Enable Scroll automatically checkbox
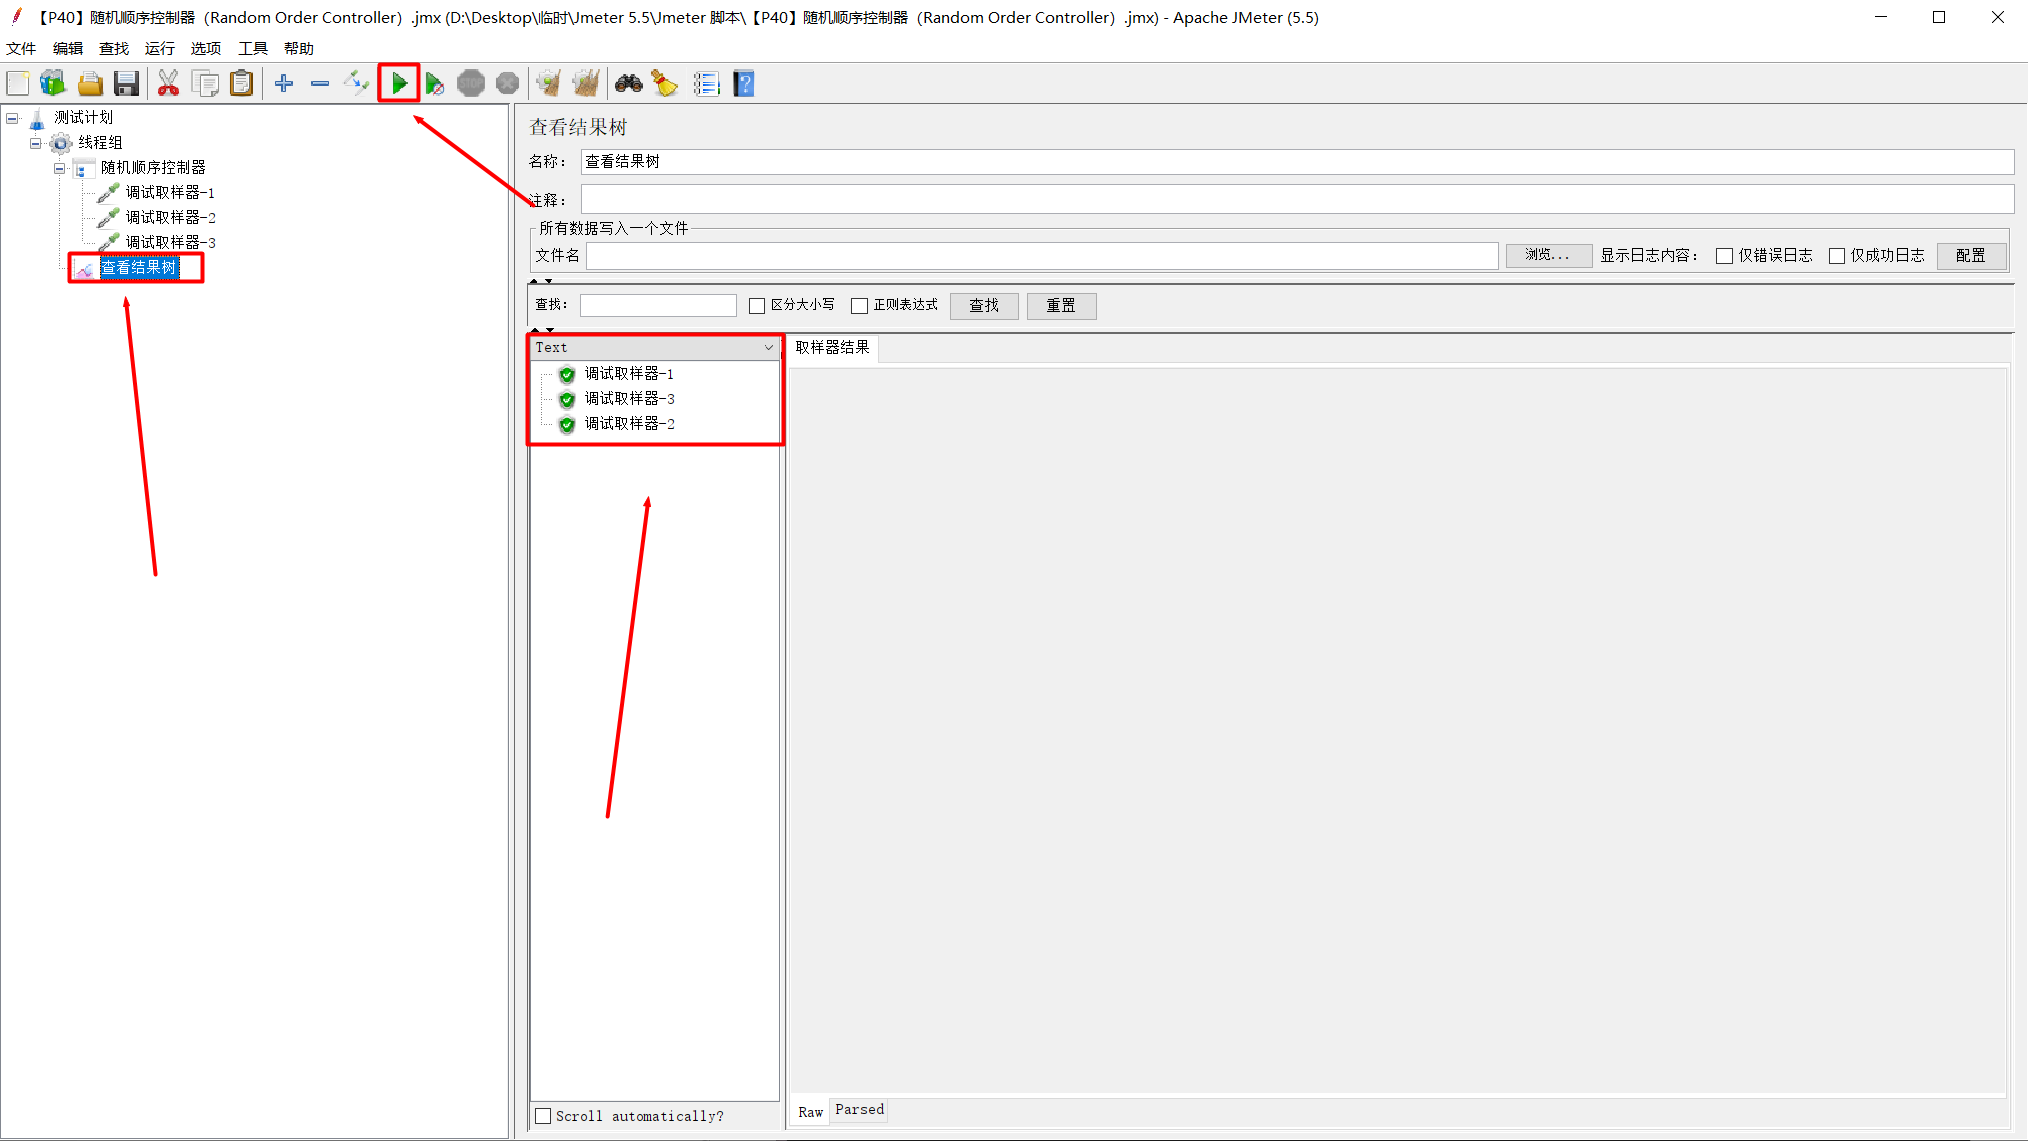Image resolution: width=2028 pixels, height=1141 pixels. coord(543,1116)
